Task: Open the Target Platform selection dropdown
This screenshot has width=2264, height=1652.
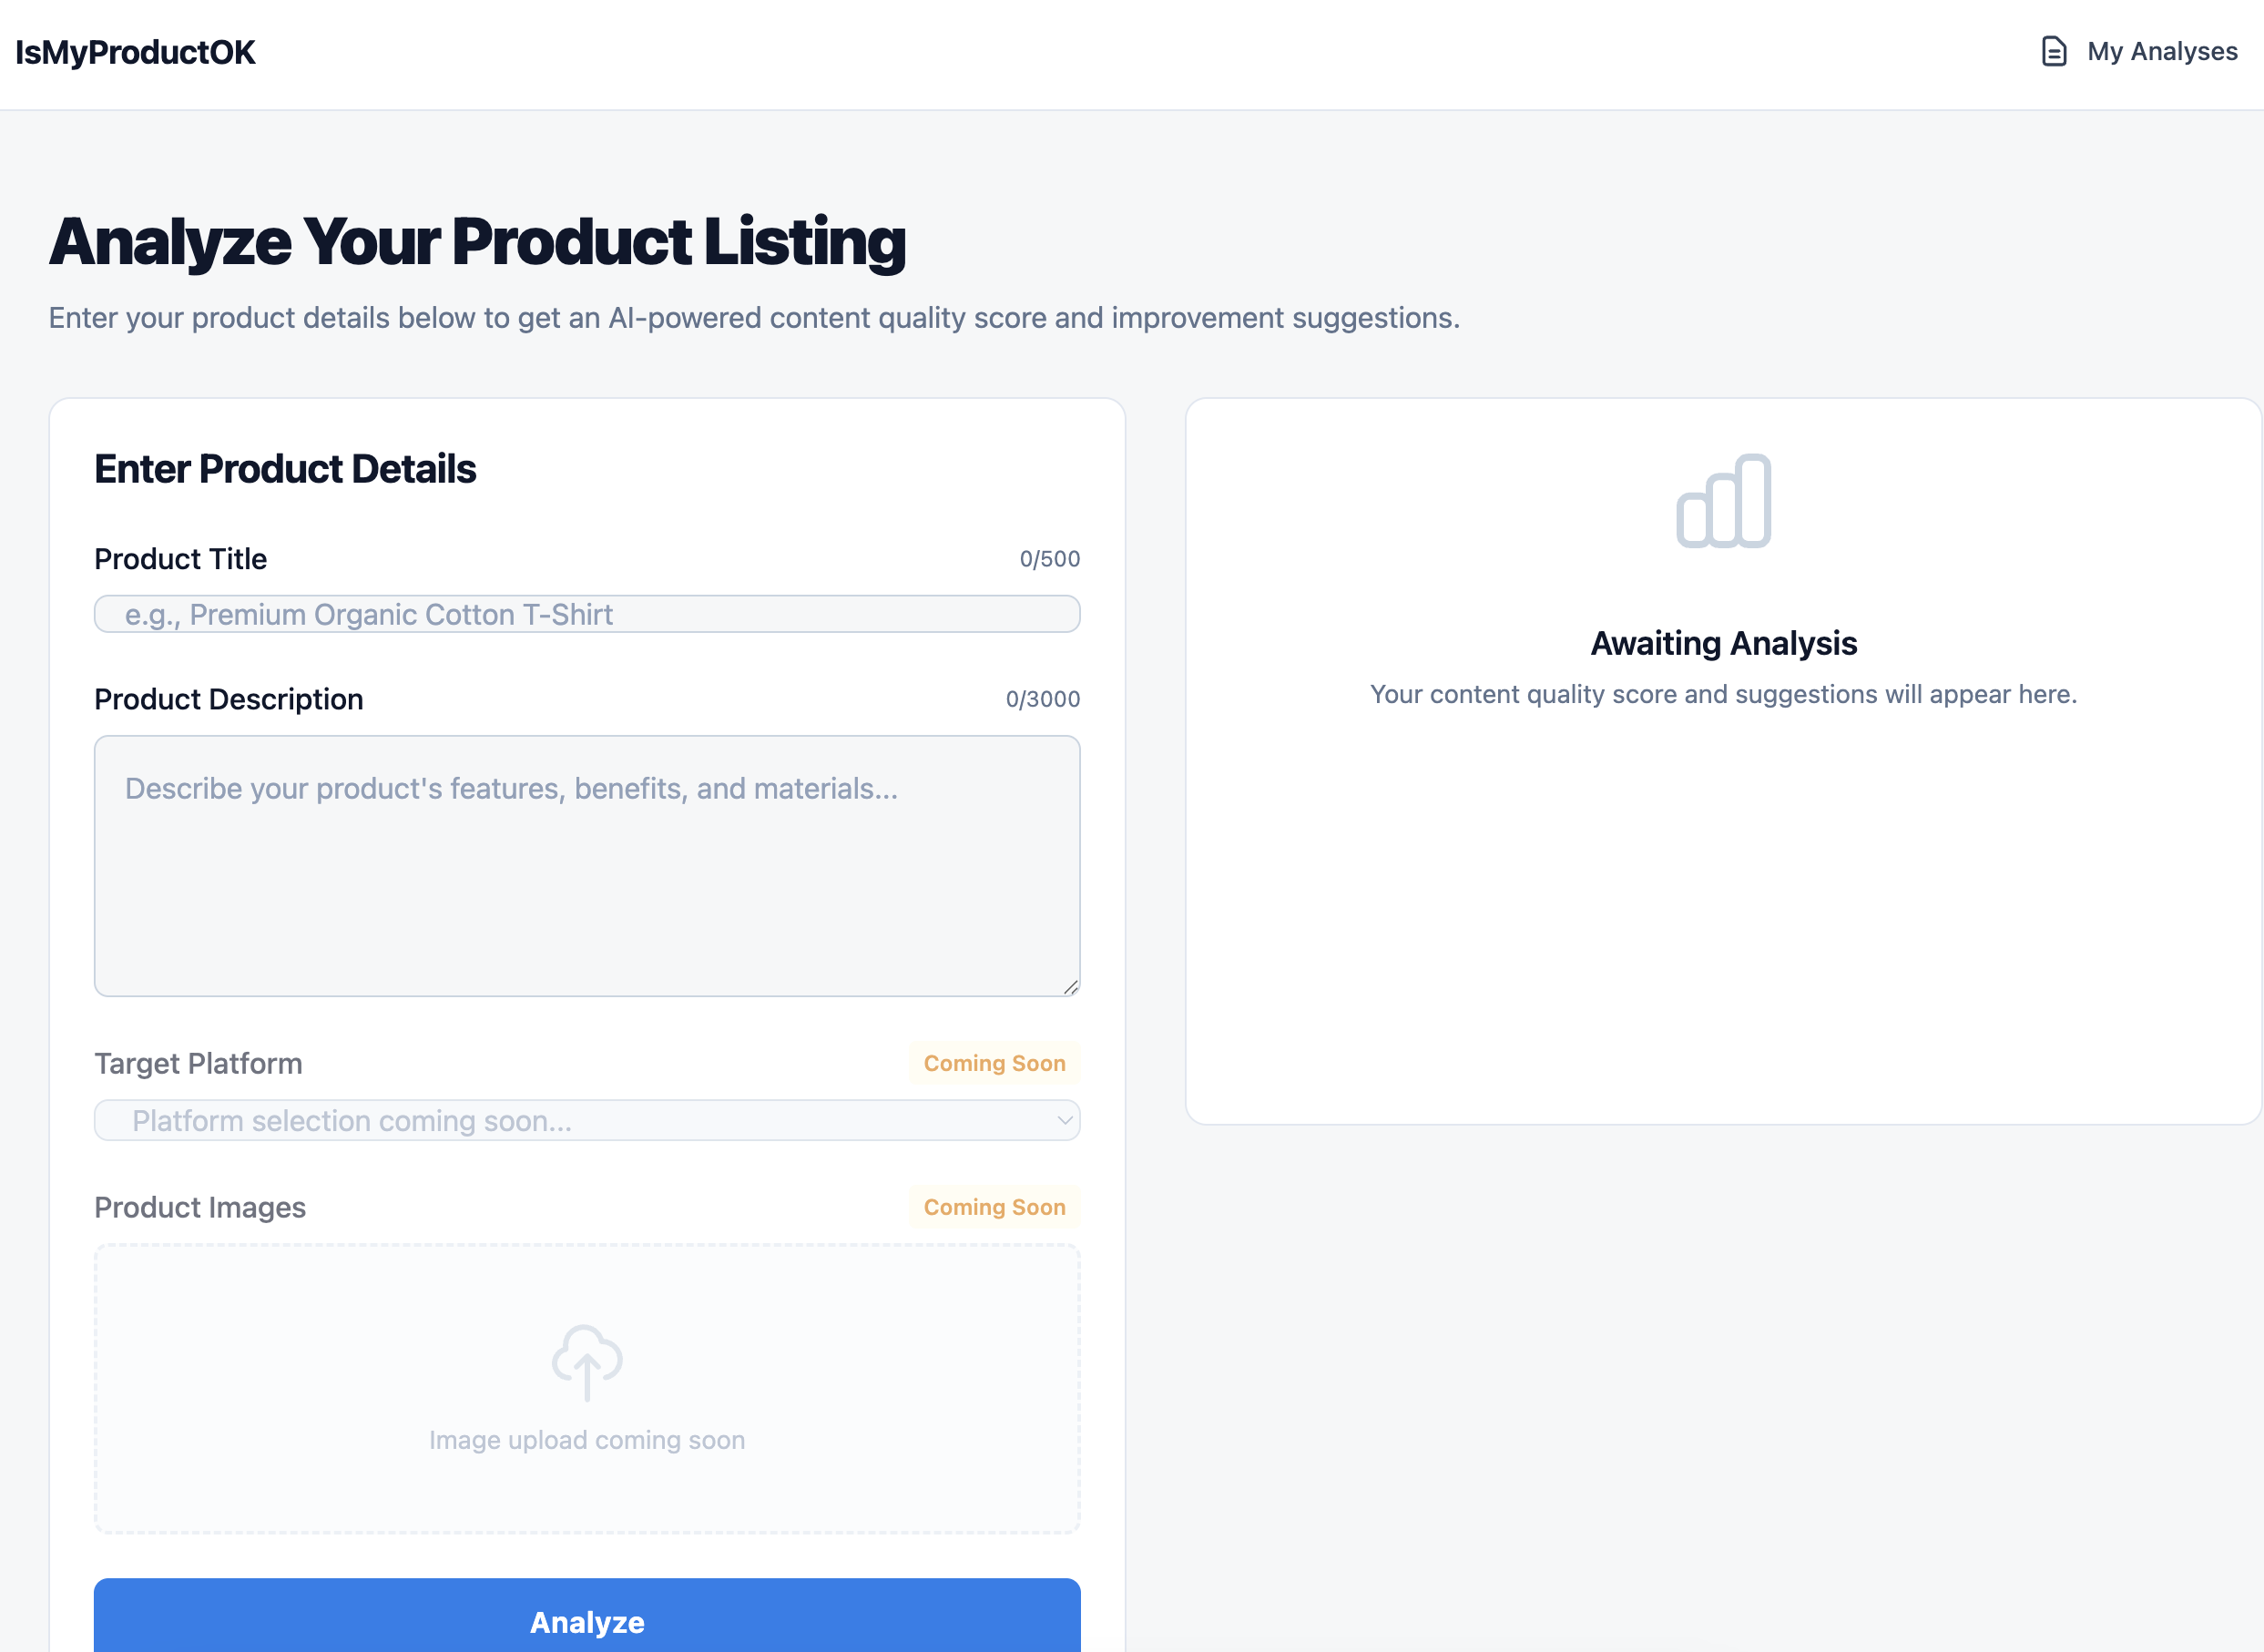Action: (x=586, y=1121)
